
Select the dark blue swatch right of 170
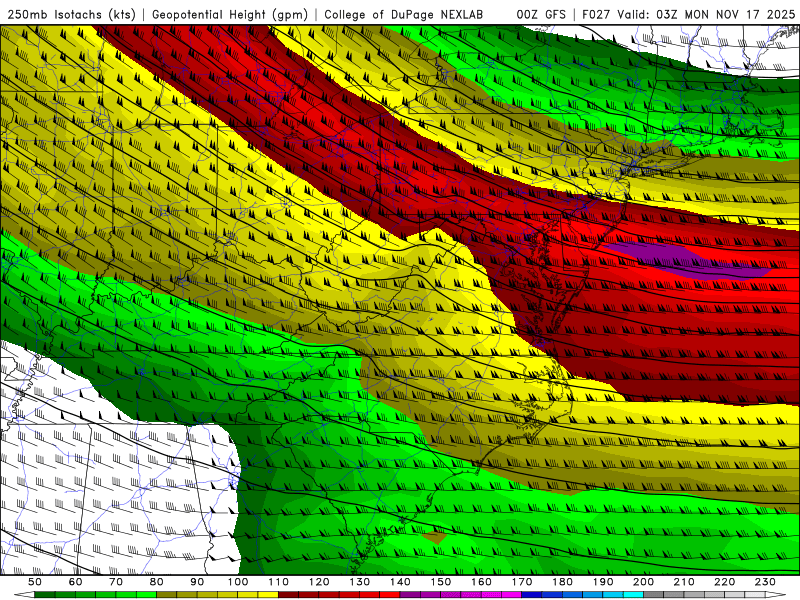pyautogui.click(x=532, y=595)
